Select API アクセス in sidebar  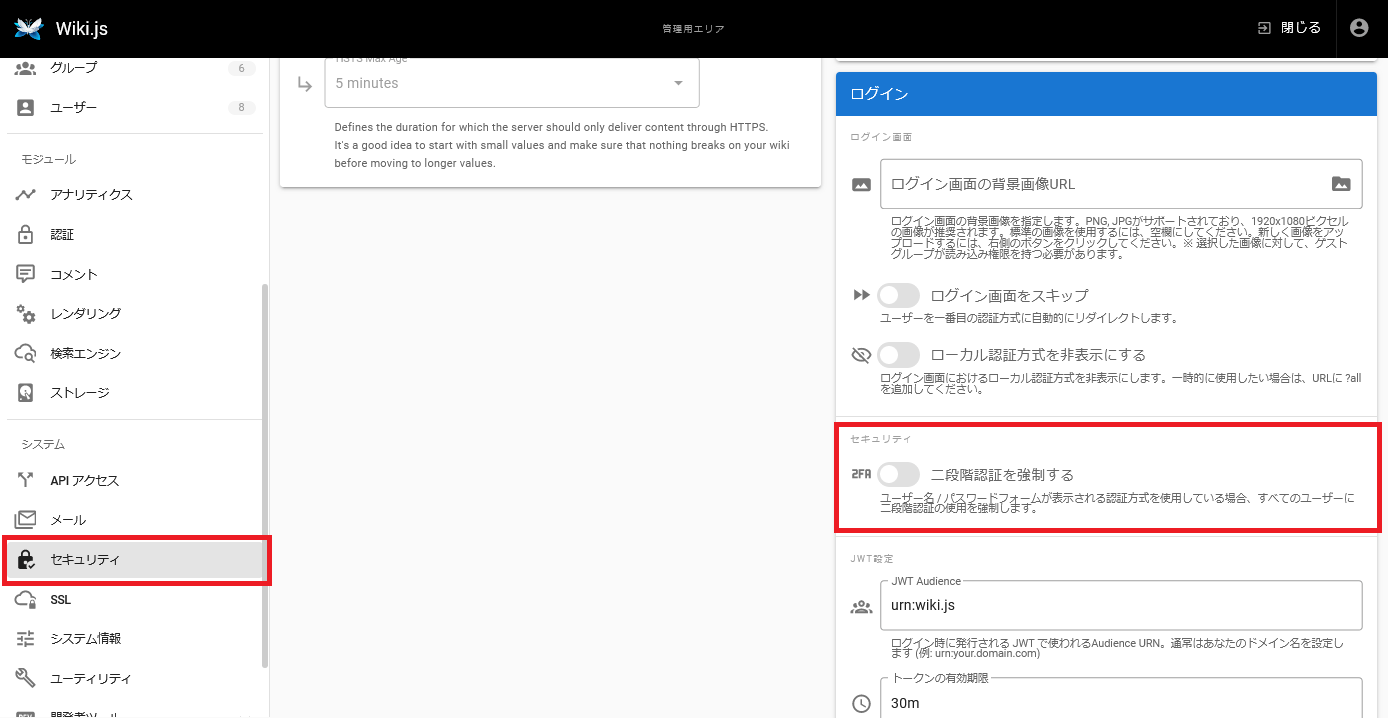[x=85, y=481]
